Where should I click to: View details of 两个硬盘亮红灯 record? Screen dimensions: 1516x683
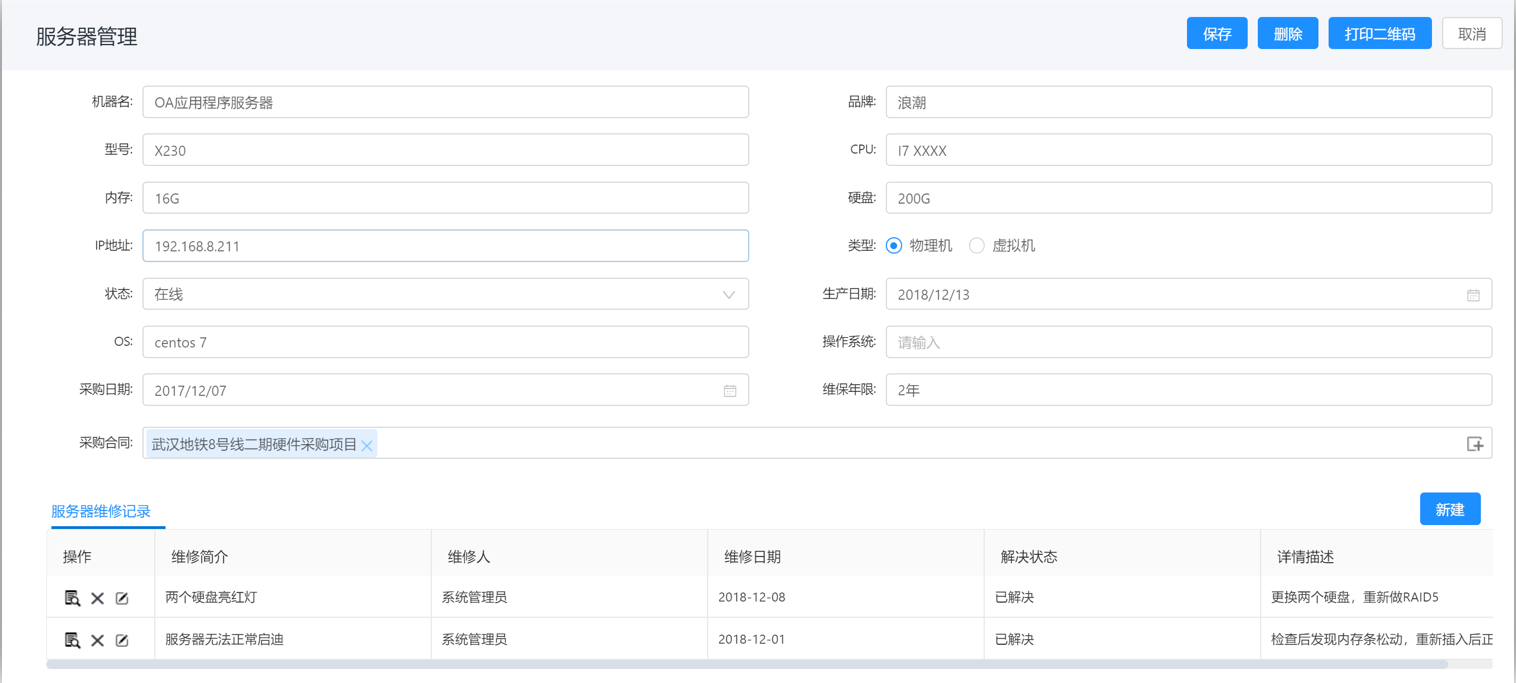(x=72, y=598)
